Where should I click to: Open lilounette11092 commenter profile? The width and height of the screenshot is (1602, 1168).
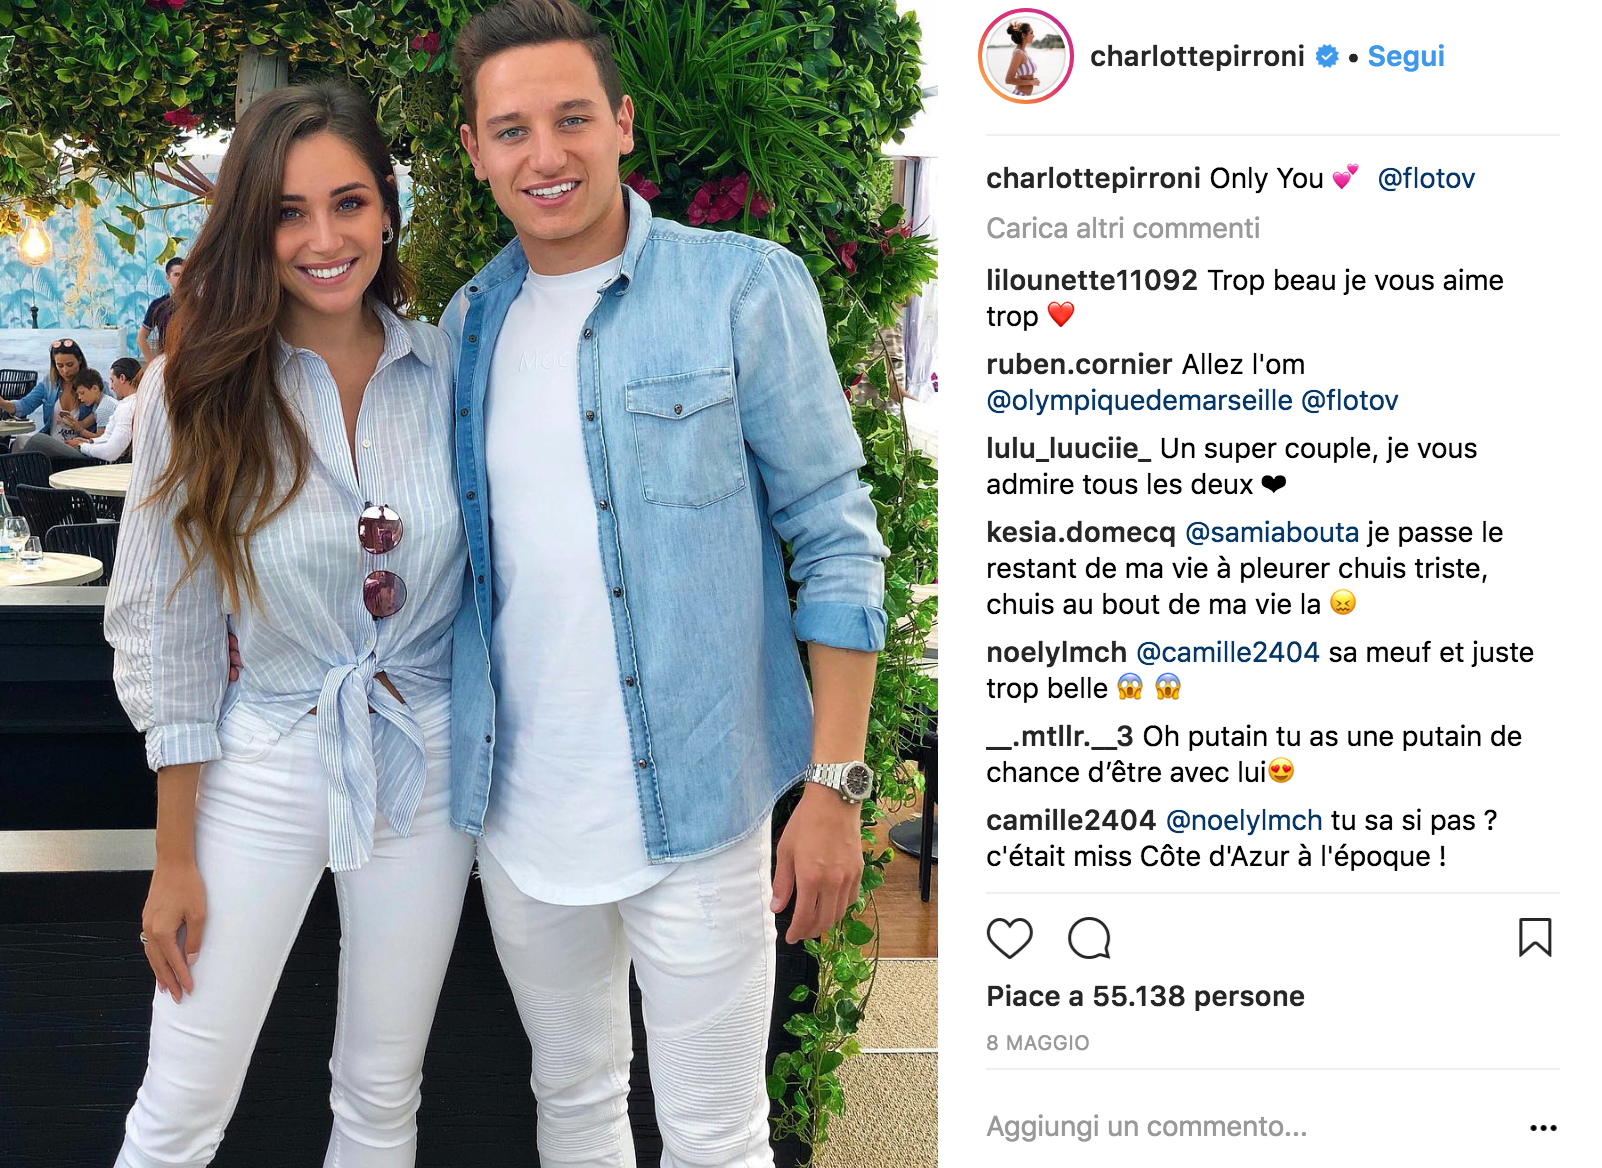1091,280
